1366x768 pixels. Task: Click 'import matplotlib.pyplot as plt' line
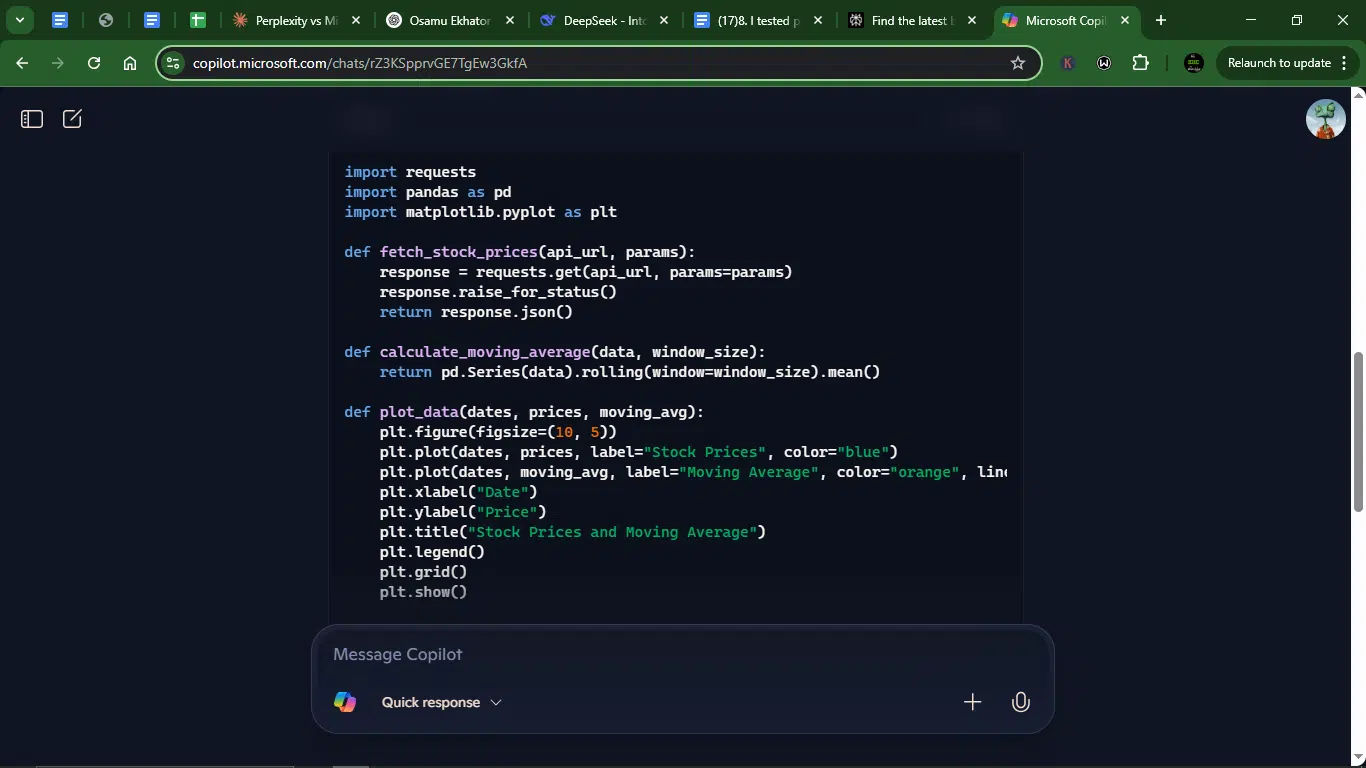[481, 212]
